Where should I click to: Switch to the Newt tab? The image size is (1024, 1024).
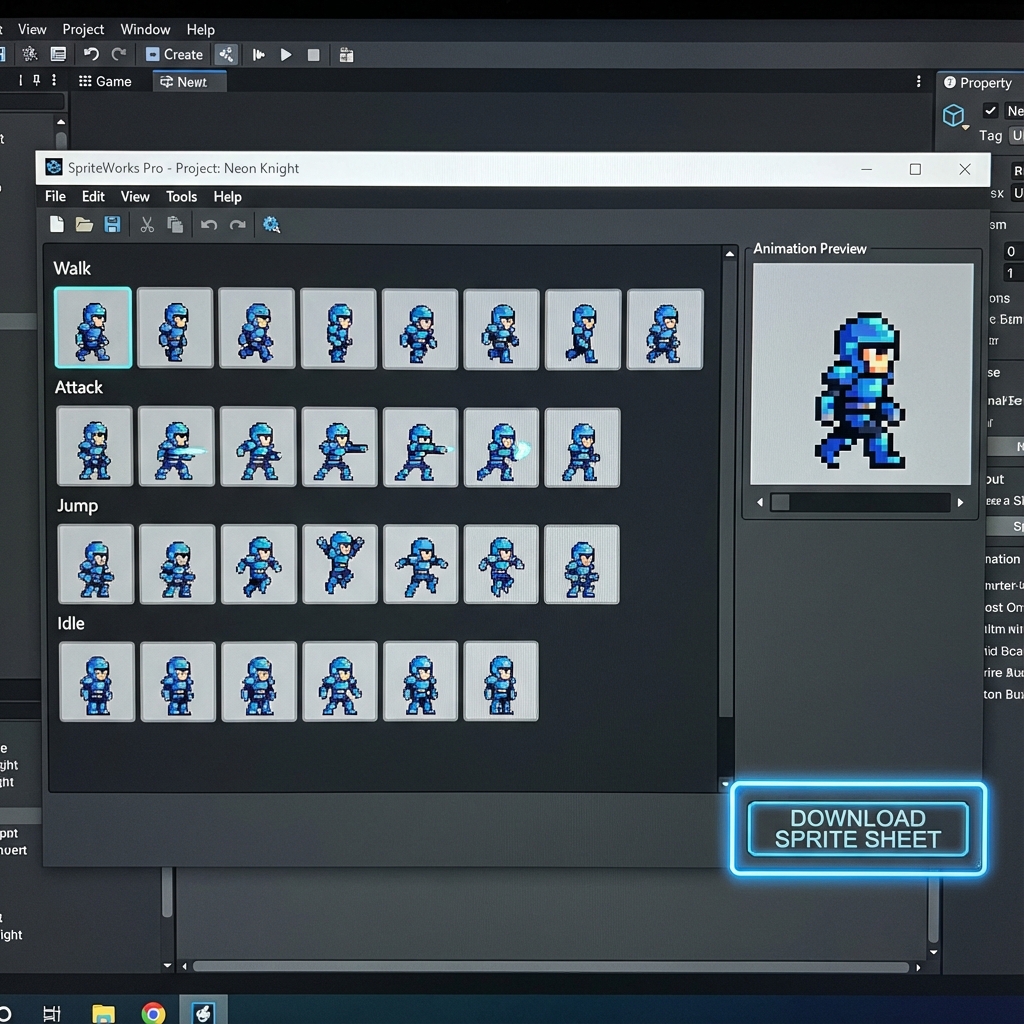[x=188, y=81]
